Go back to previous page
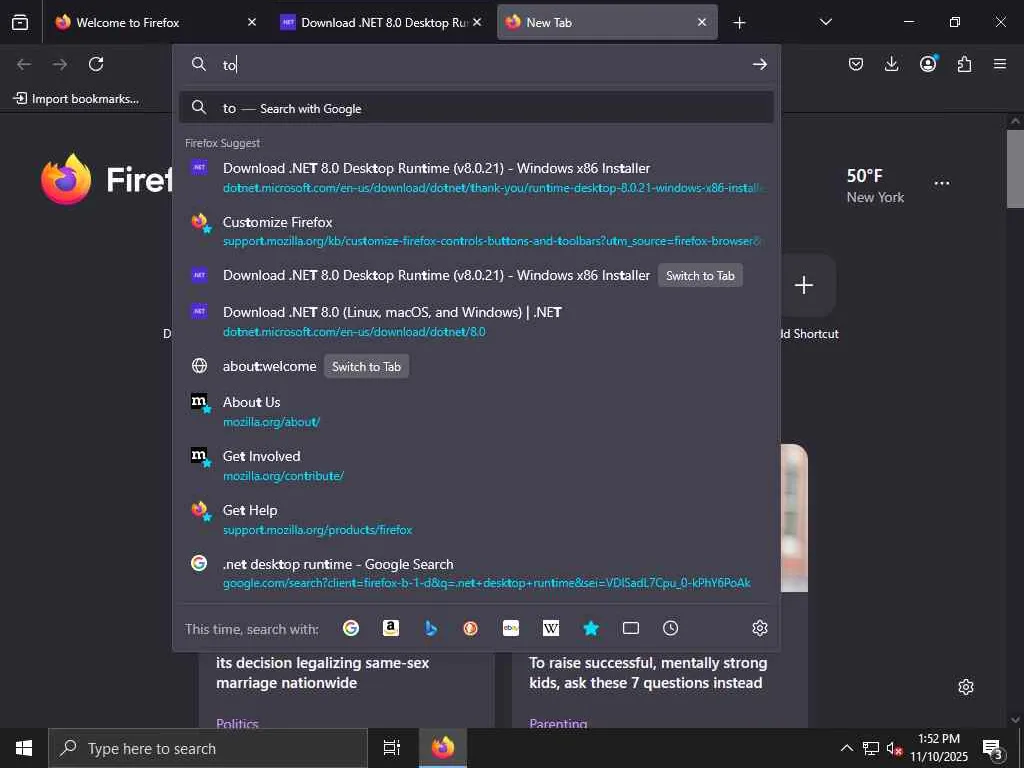Viewport: 1024px width, 768px height. click(x=24, y=64)
